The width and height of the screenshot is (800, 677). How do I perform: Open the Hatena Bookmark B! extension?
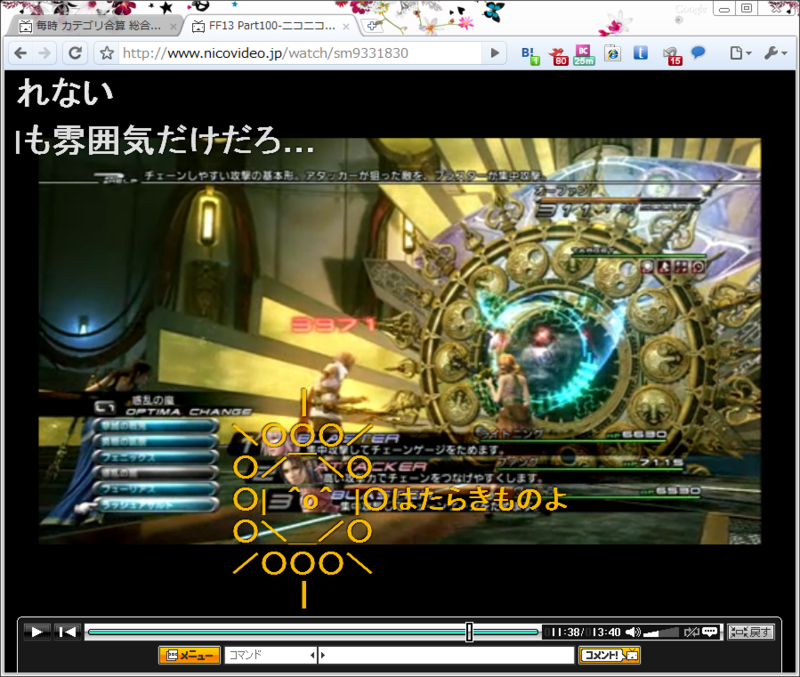(x=530, y=55)
